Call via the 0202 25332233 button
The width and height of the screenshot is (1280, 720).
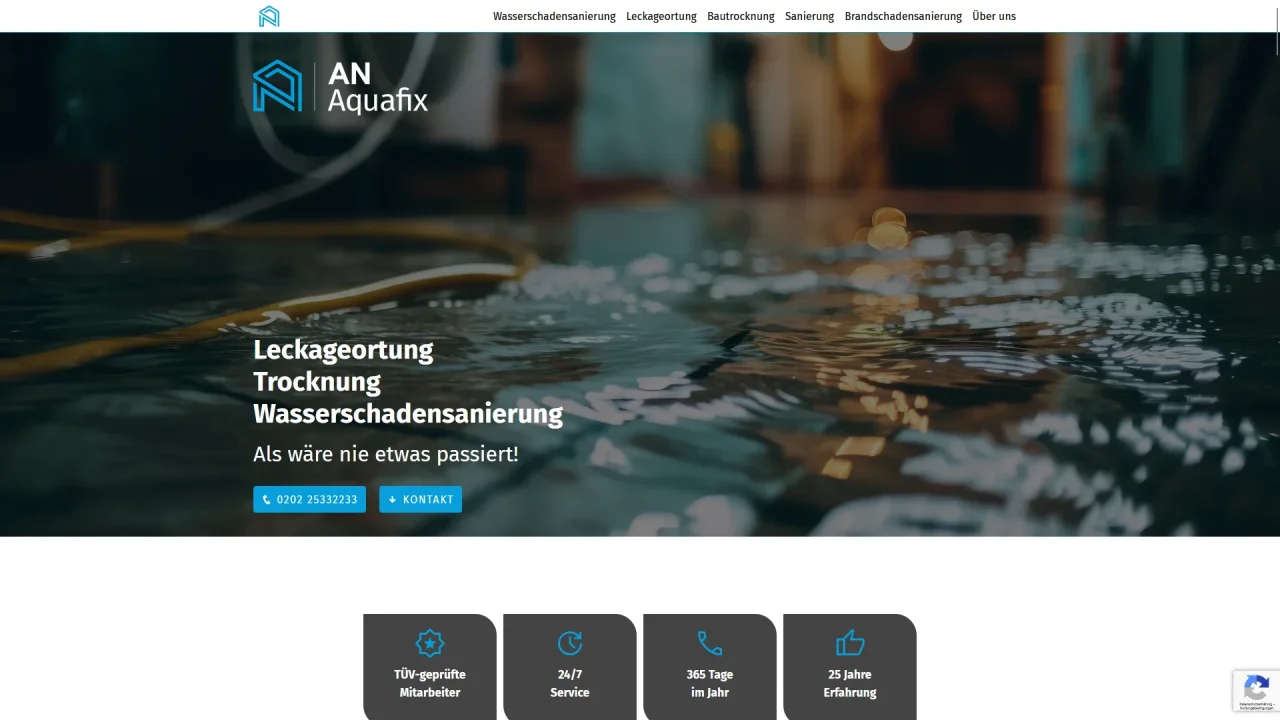coord(309,499)
